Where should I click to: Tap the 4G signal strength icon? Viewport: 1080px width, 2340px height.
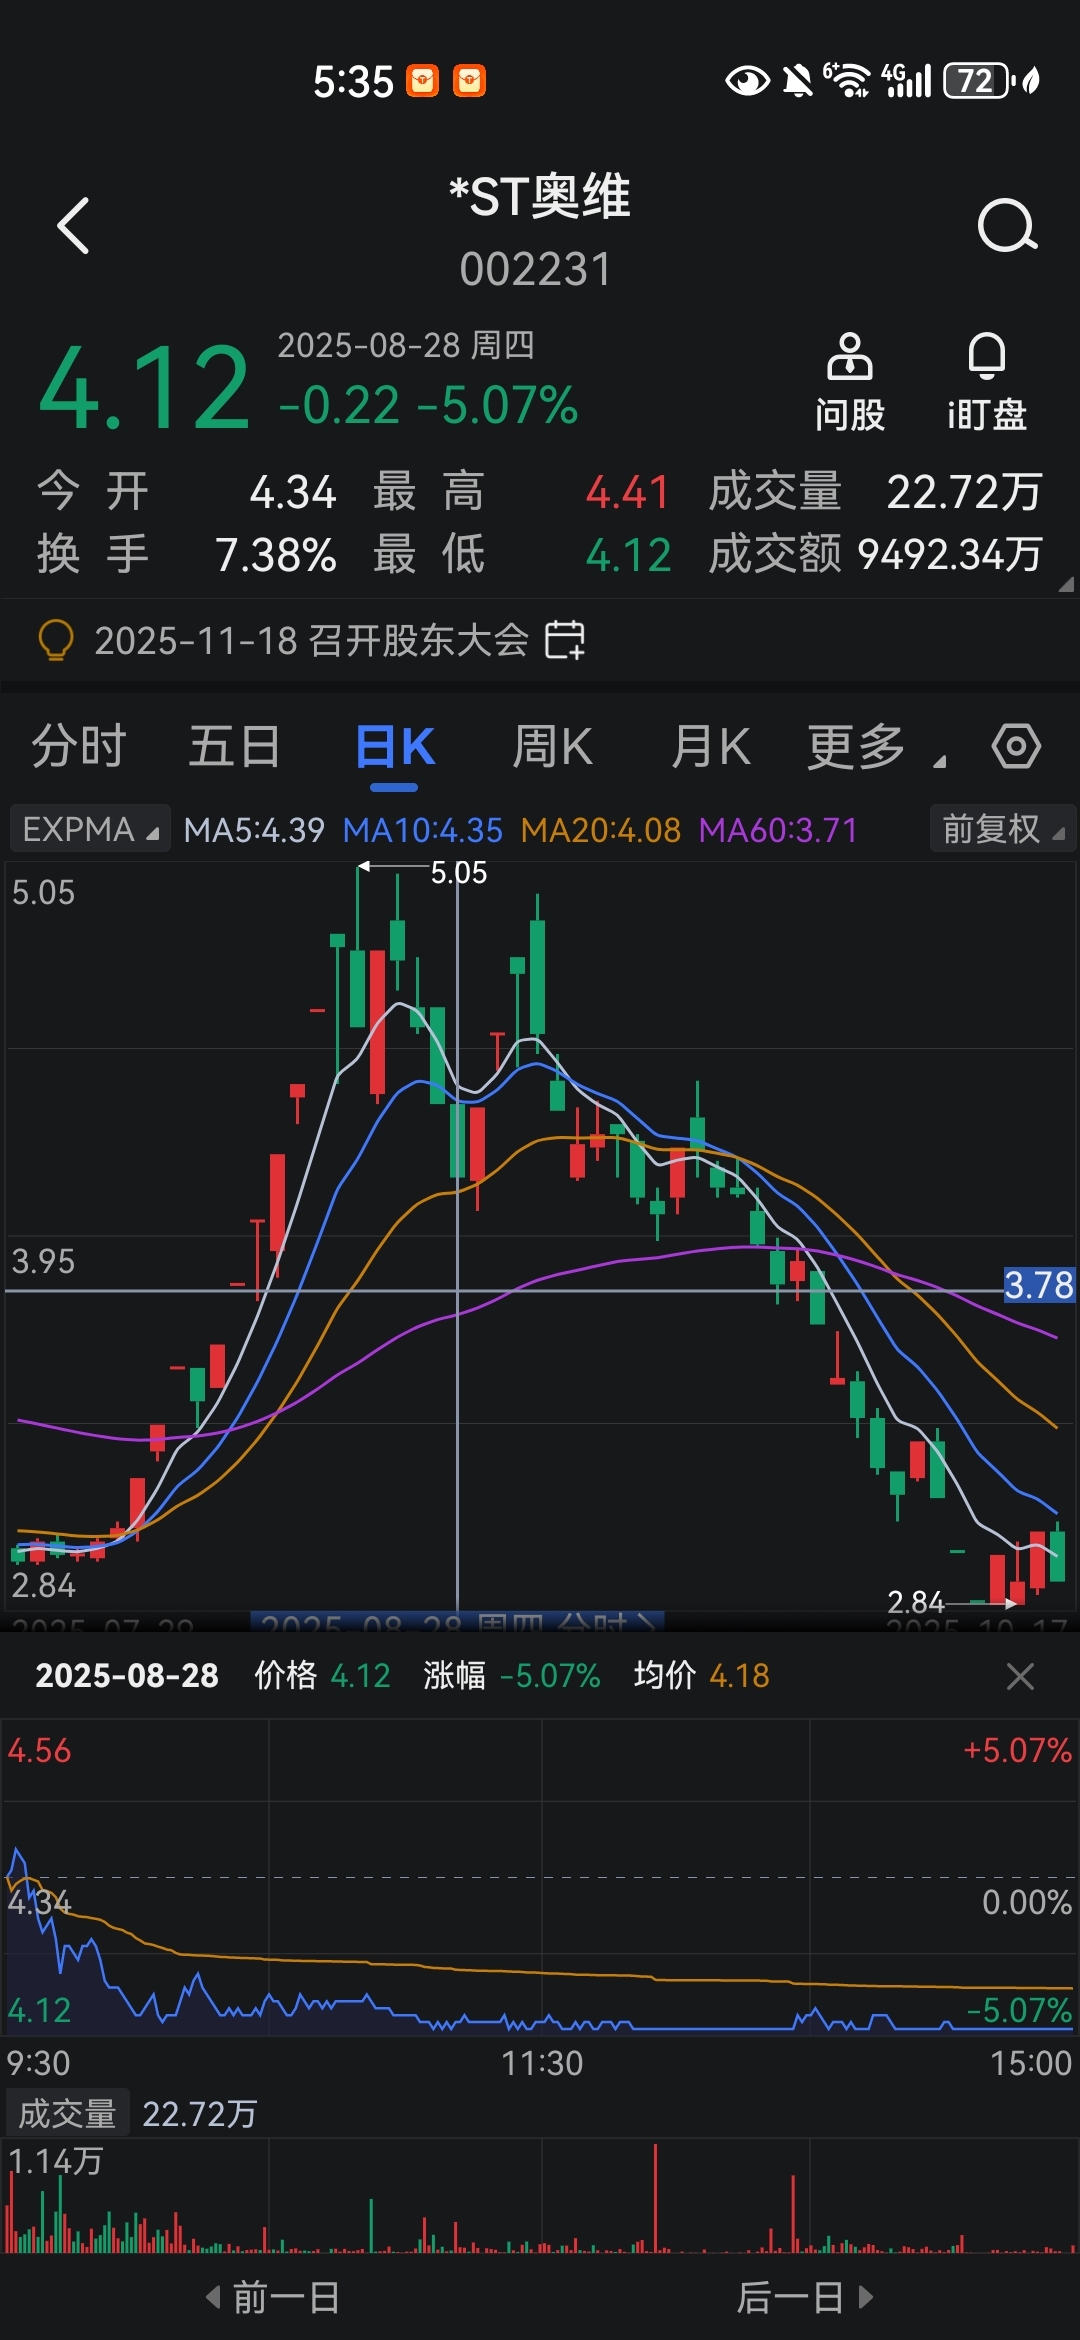907,80
